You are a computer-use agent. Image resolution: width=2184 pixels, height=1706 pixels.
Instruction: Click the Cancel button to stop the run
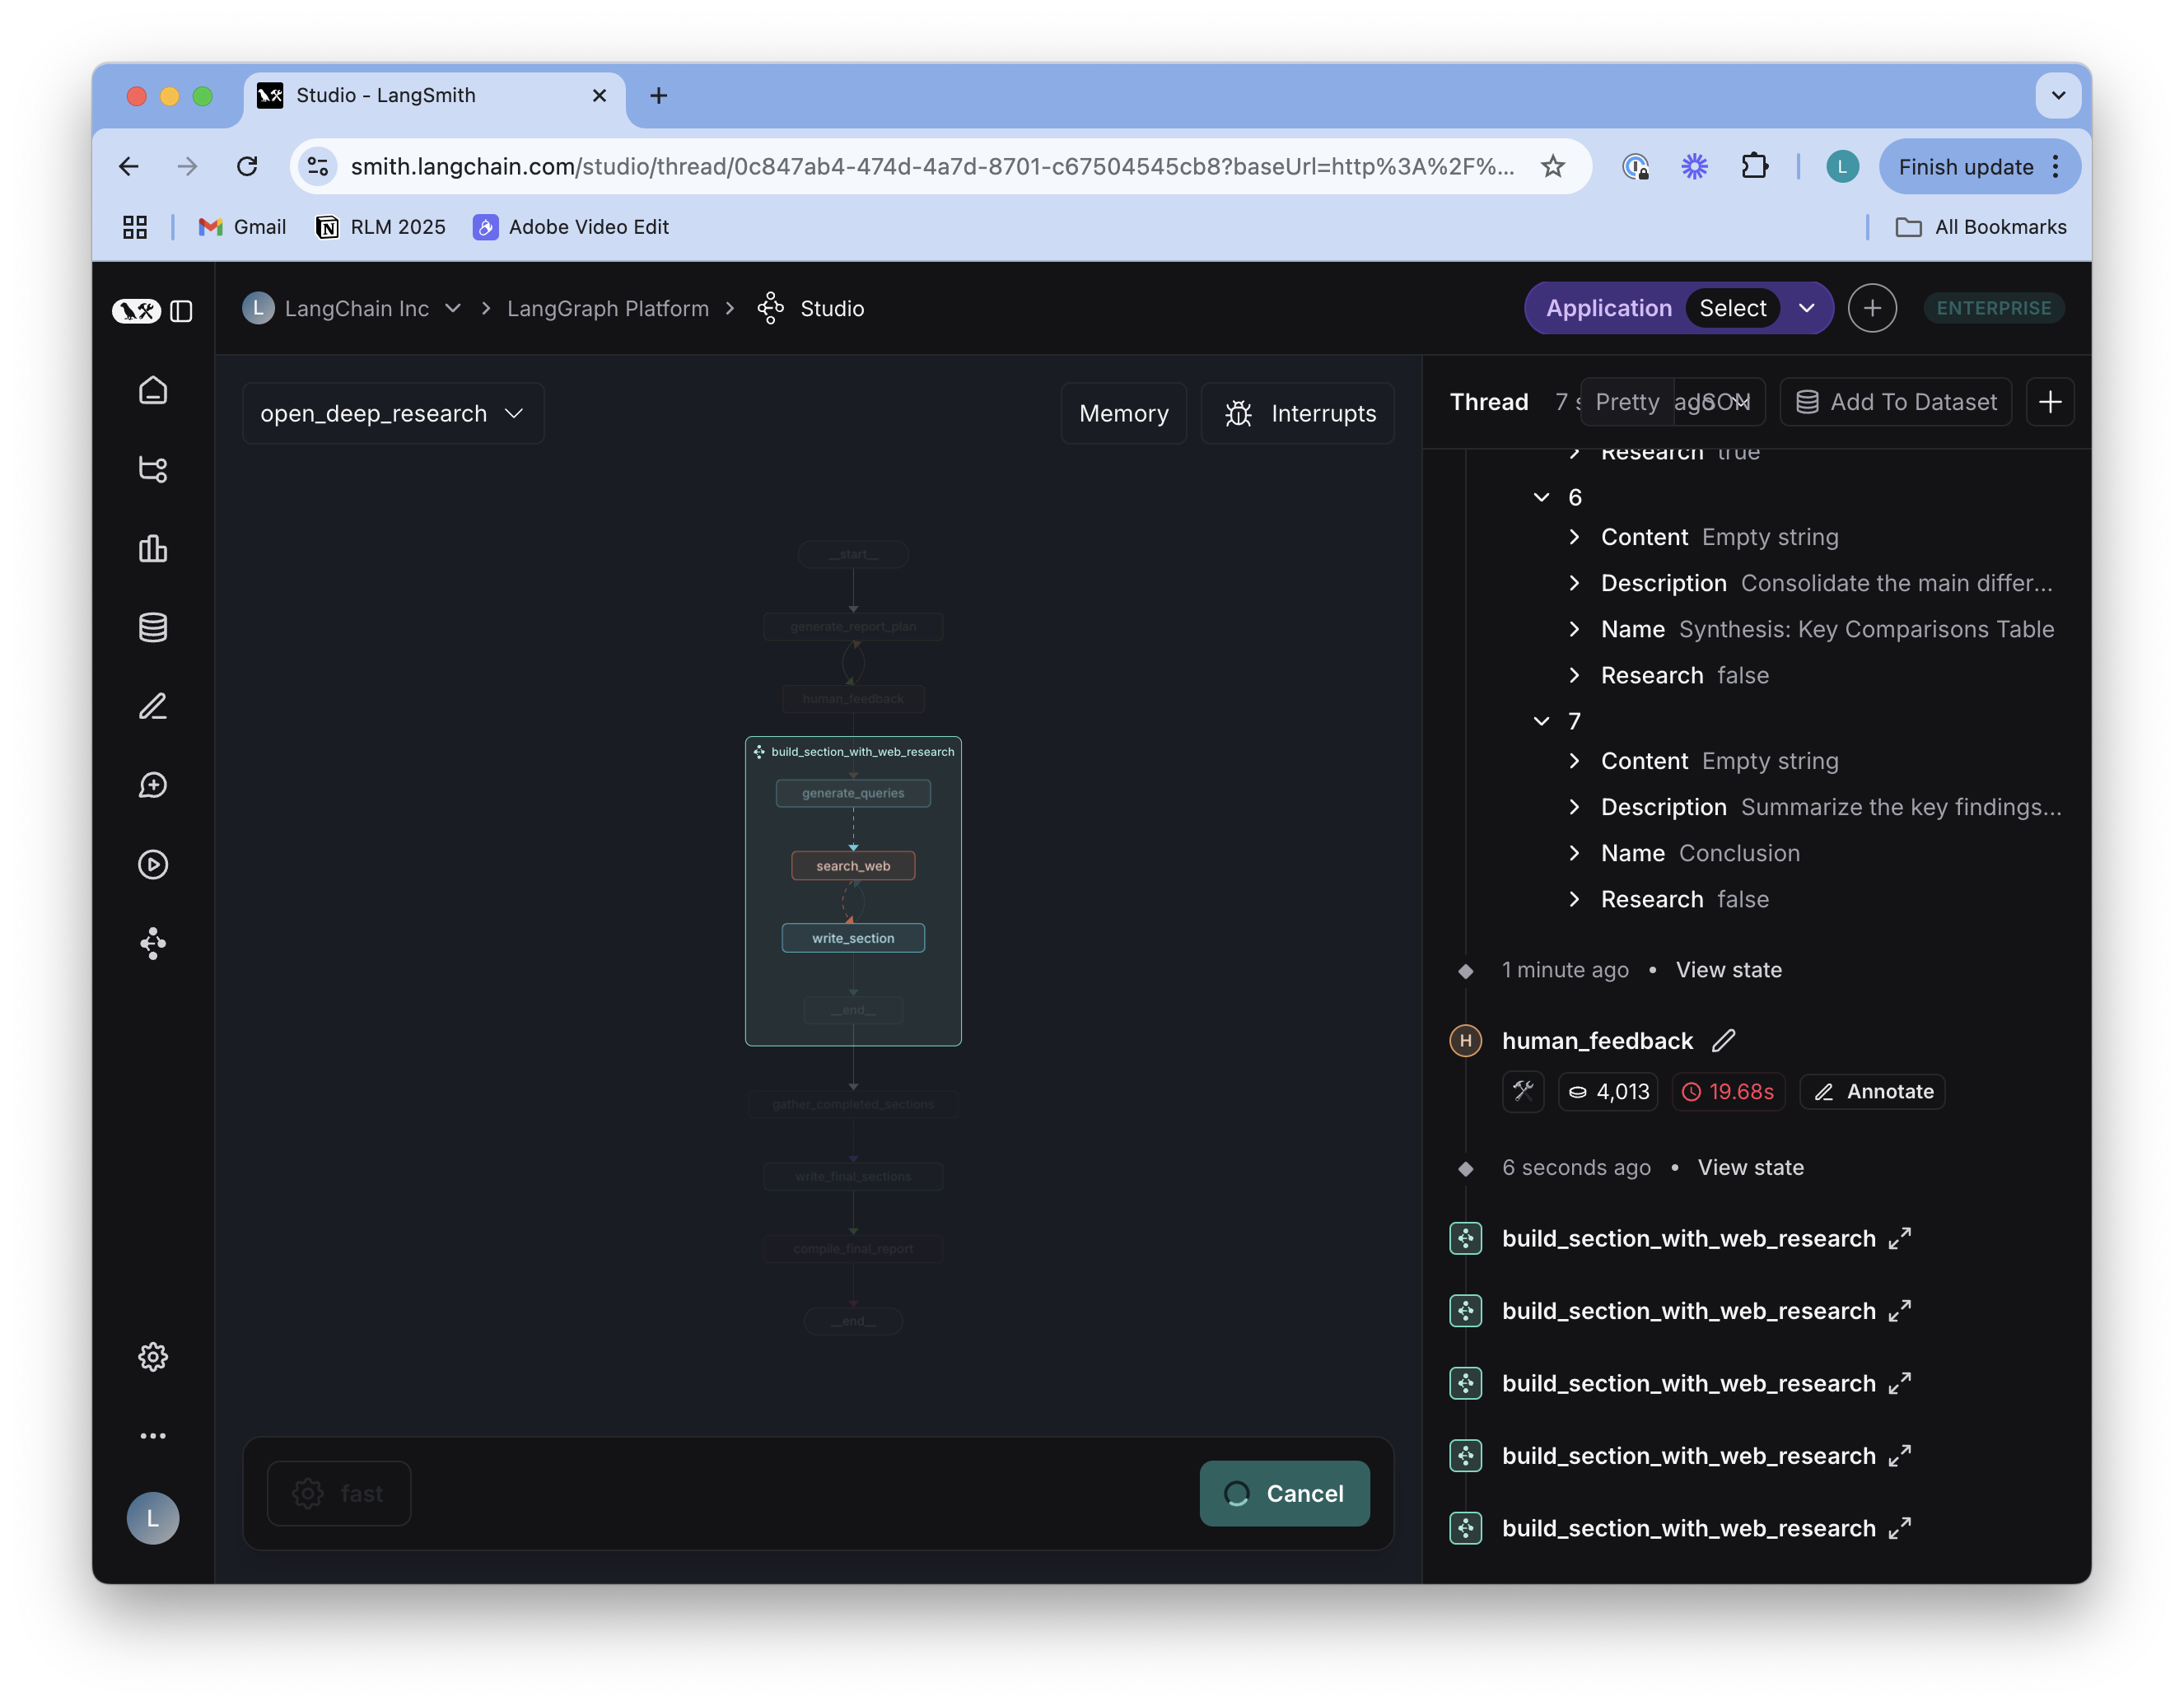click(1285, 1493)
